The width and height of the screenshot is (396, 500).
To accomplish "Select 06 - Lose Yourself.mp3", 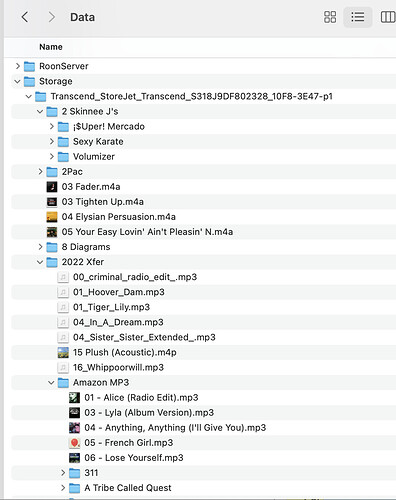I will pyautogui.click(x=134, y=458).
